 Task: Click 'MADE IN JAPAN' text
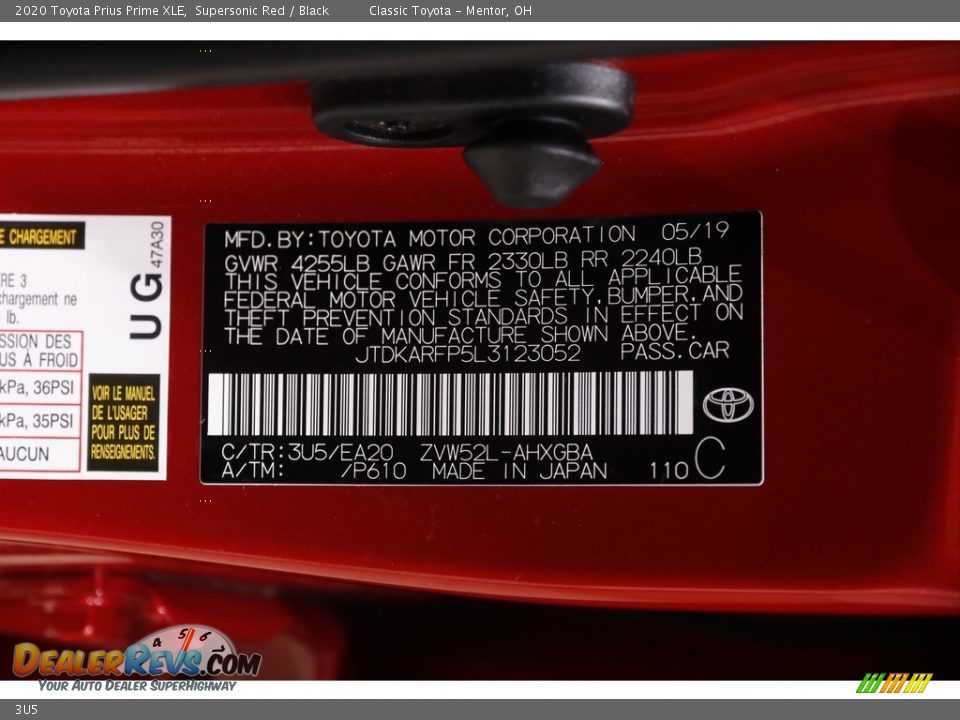click(519, 471)
